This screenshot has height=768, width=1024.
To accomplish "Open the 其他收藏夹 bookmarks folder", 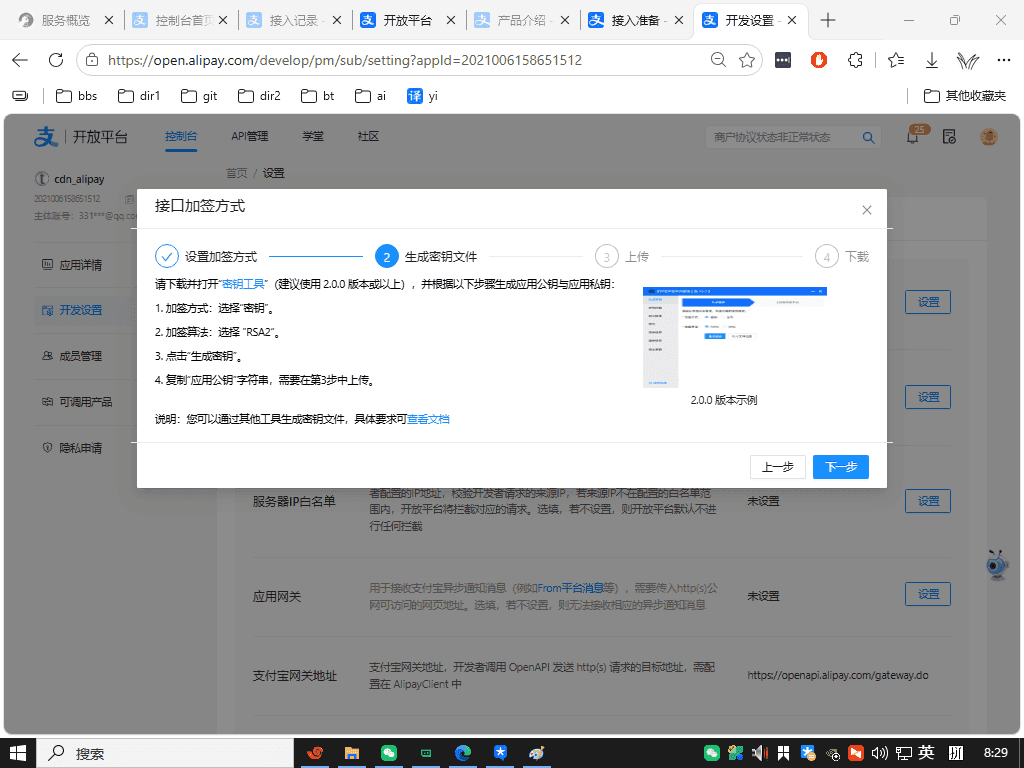I will [965, 96].
